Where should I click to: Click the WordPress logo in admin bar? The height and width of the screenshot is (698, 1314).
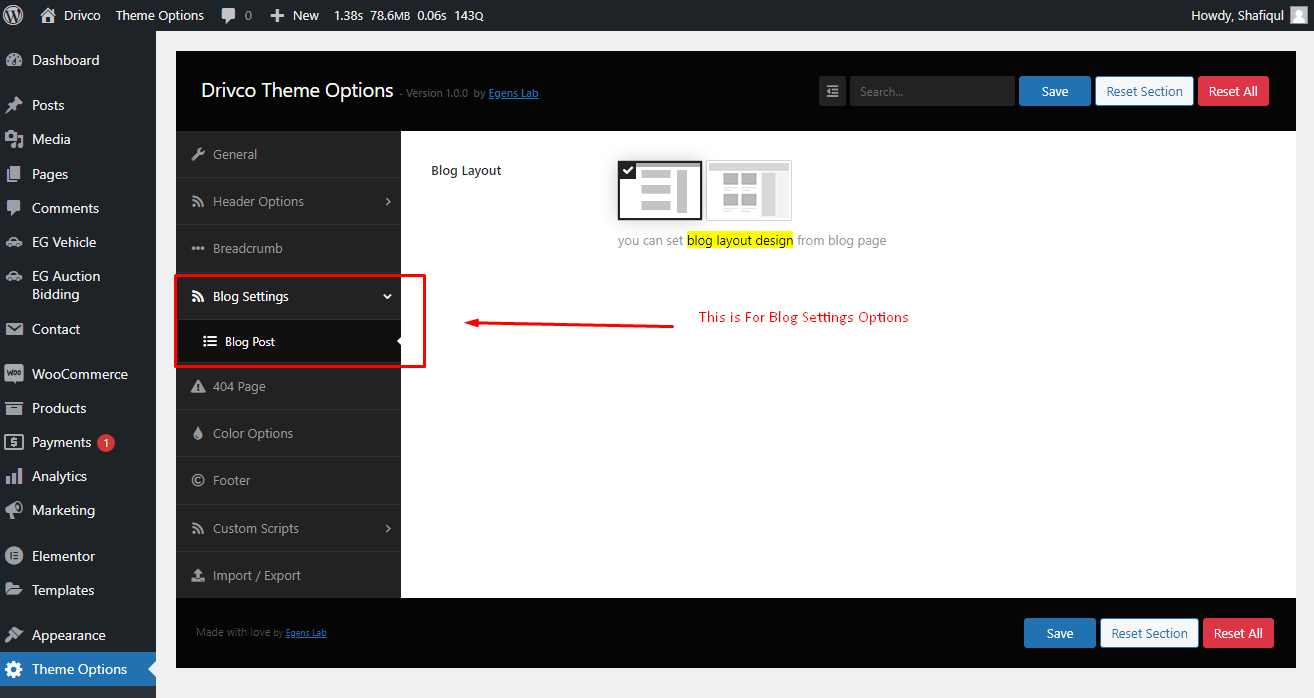(14, 15)
